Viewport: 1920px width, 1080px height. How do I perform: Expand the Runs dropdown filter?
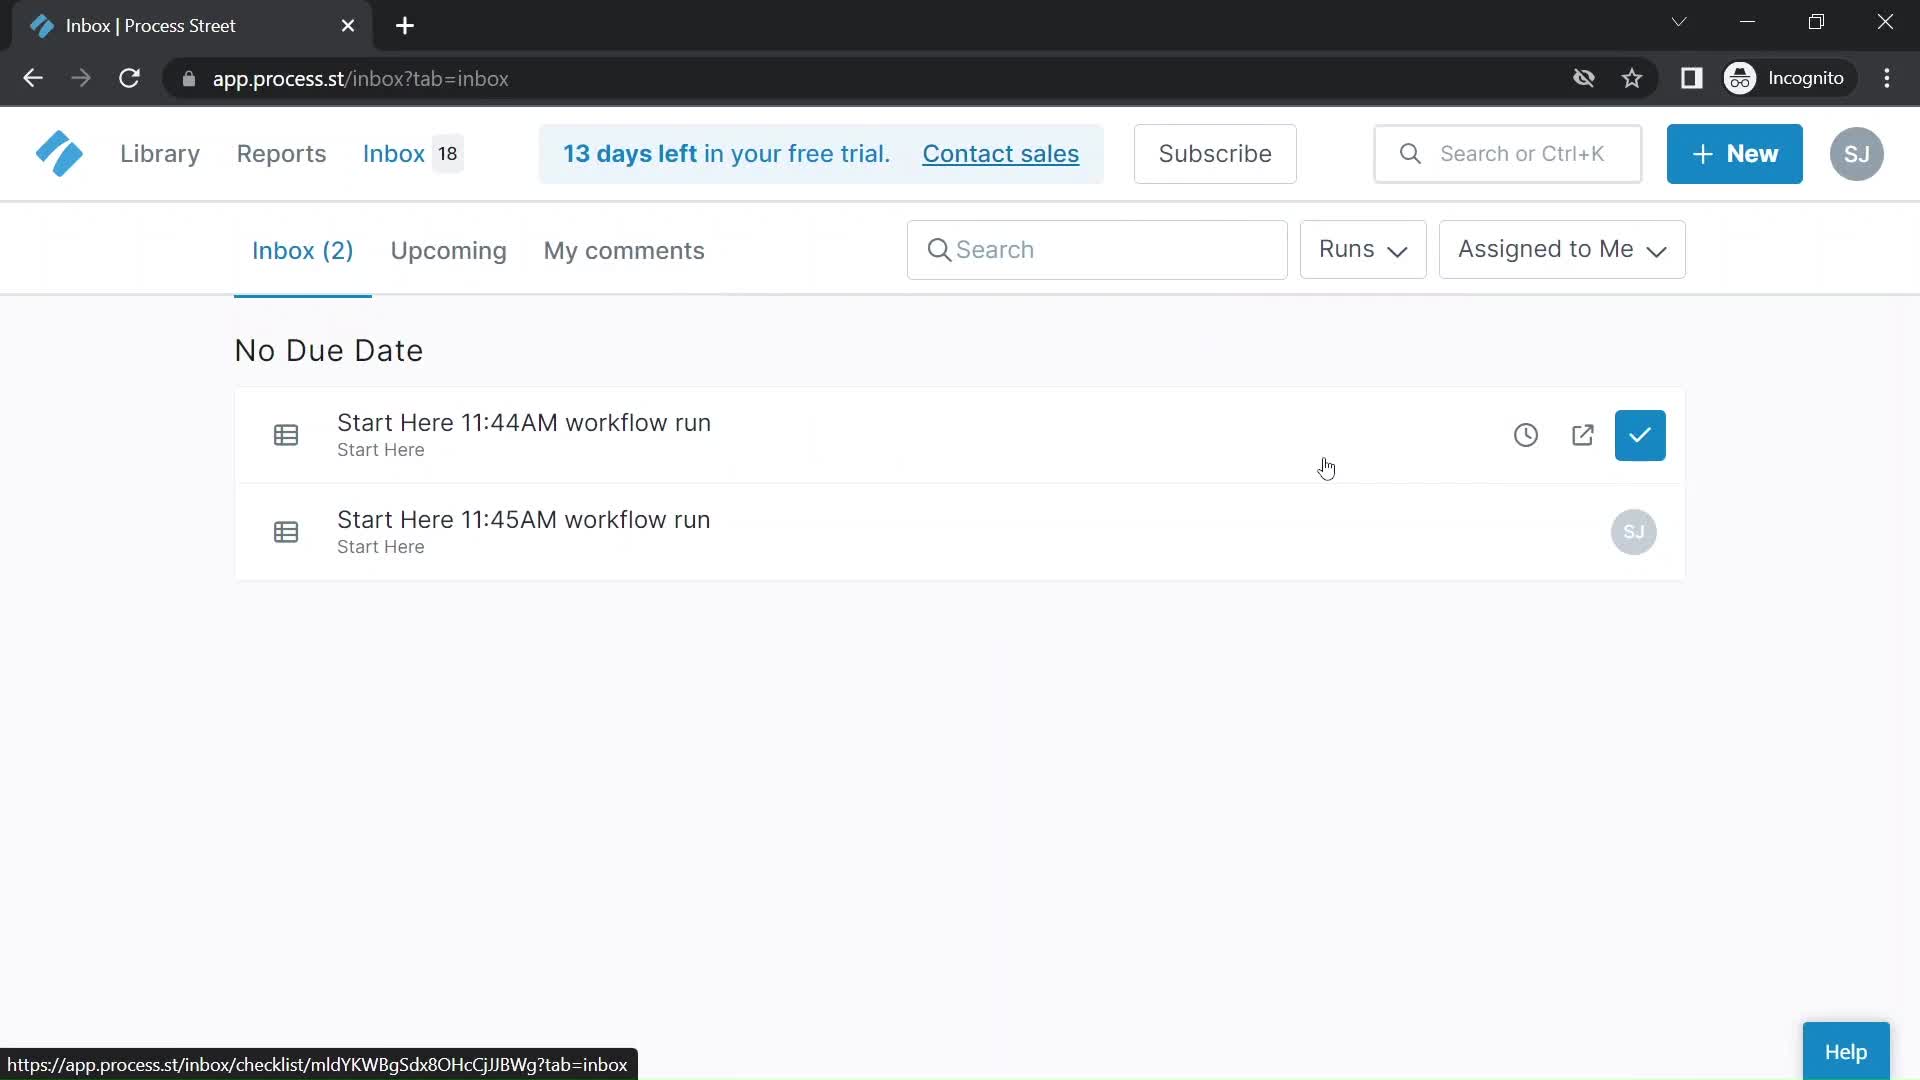point(1362,248)
